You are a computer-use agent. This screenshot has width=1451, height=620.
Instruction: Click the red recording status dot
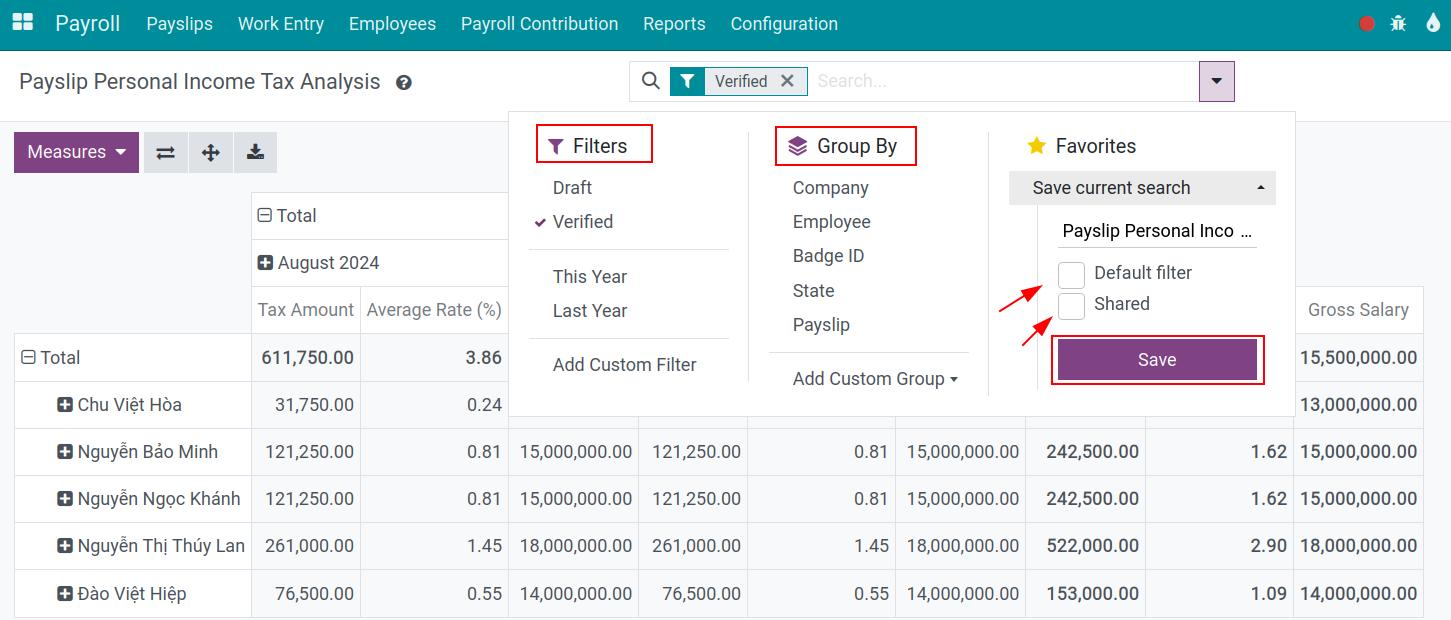(1366, 24)
